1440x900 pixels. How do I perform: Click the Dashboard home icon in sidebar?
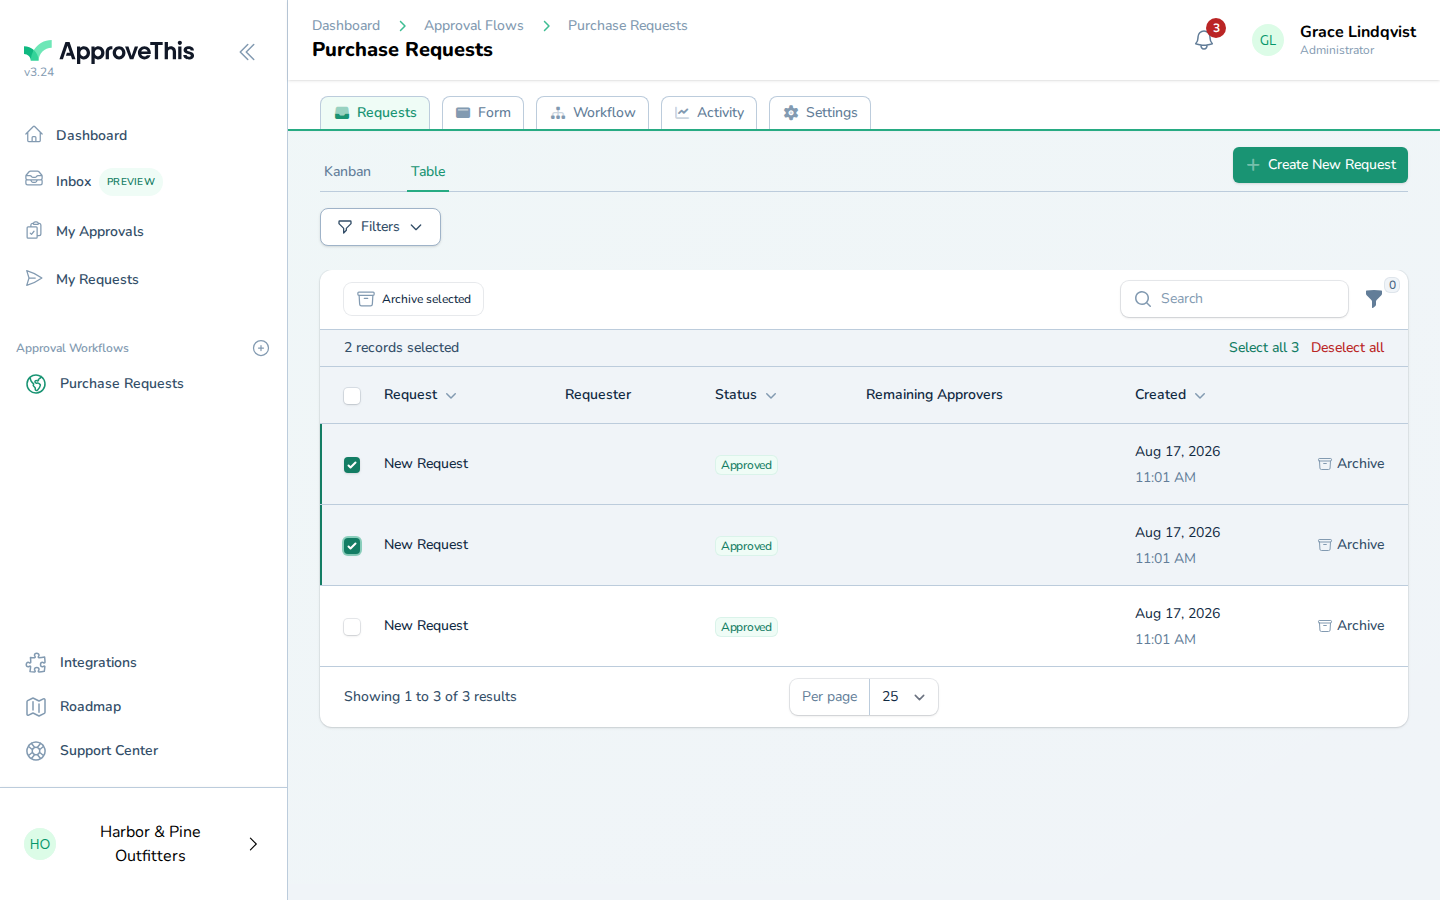pyautogui.click(x=34, y=134)
